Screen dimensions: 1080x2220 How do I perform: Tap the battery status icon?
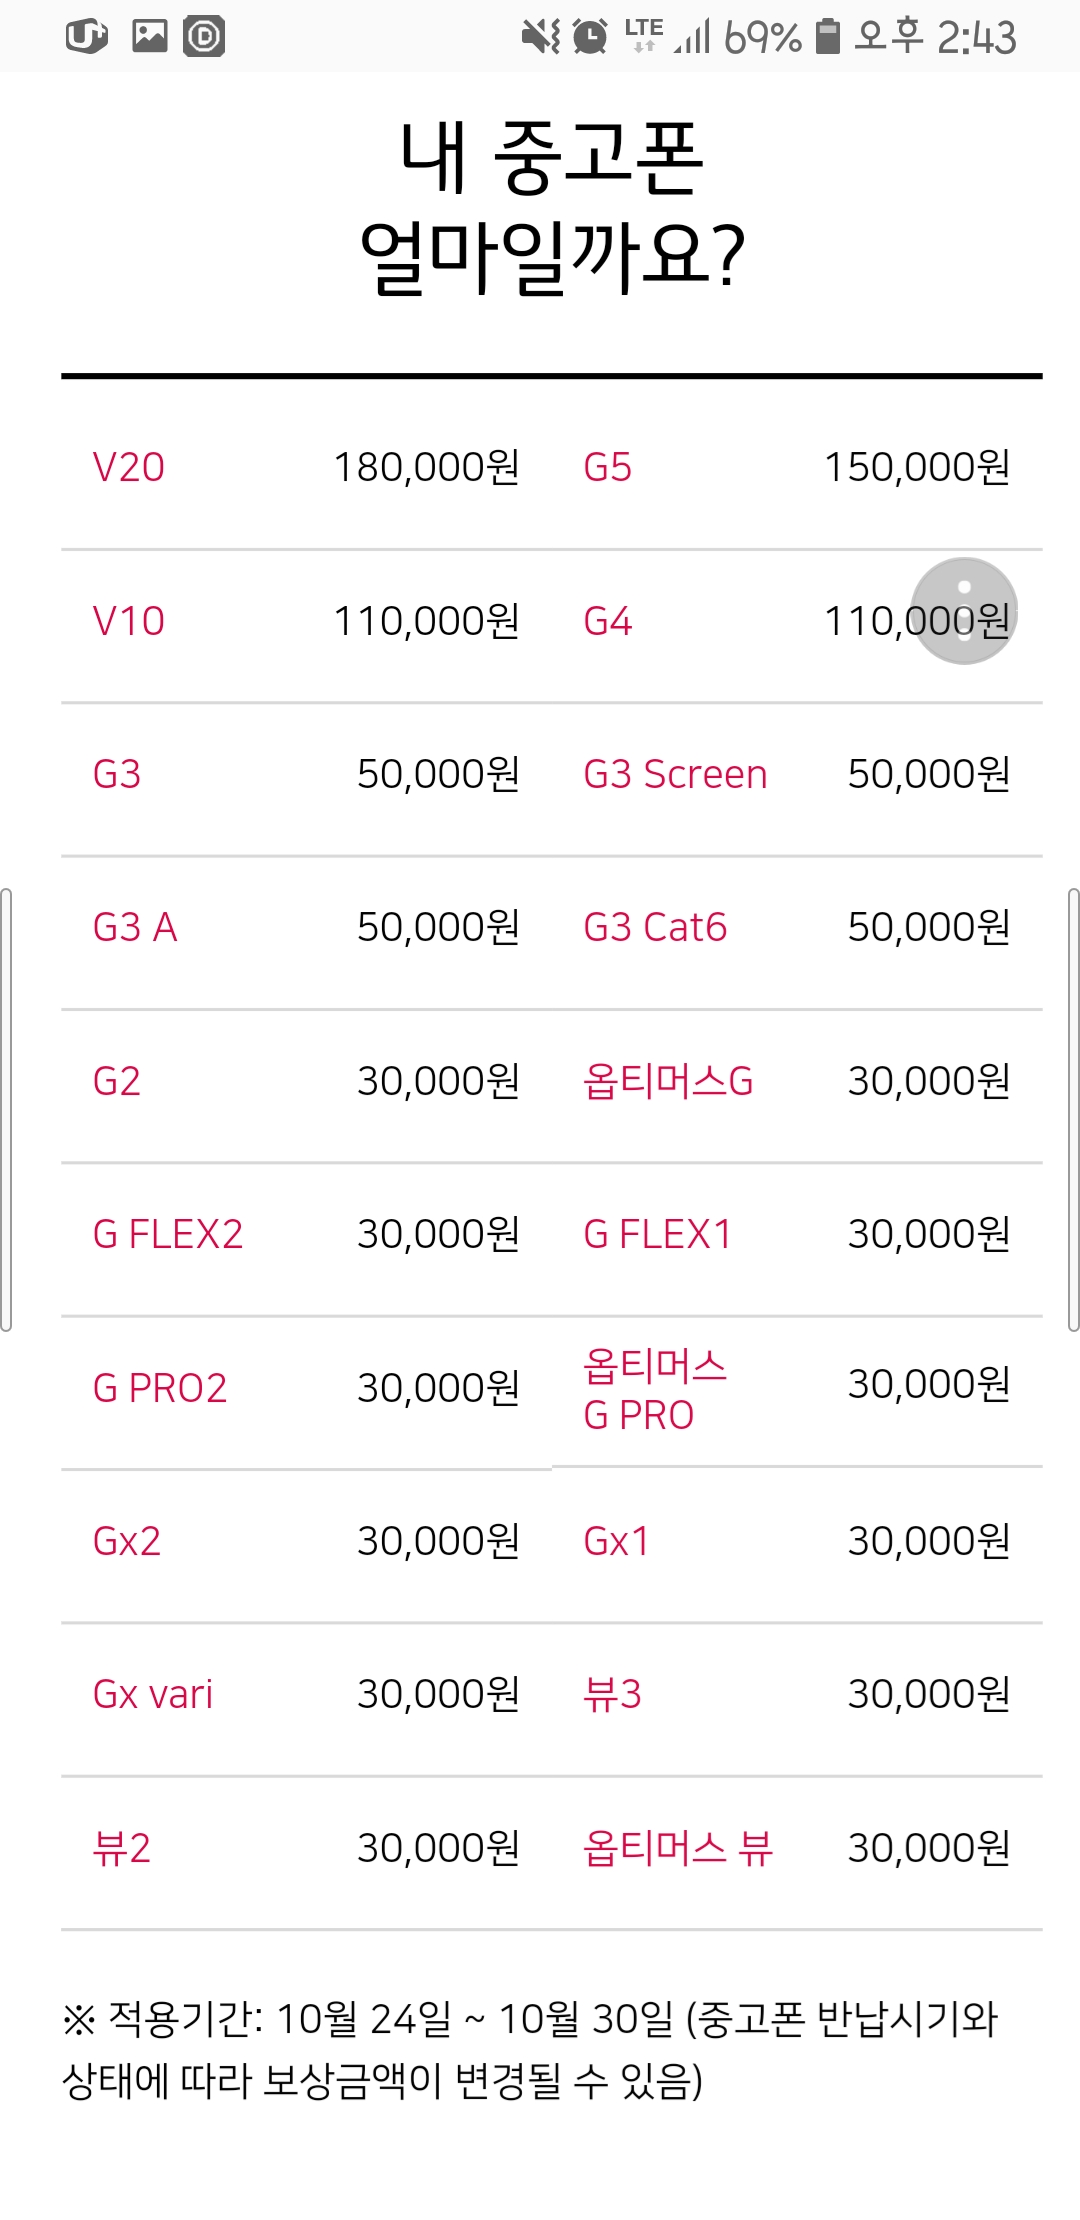click(x=827, y=36)
